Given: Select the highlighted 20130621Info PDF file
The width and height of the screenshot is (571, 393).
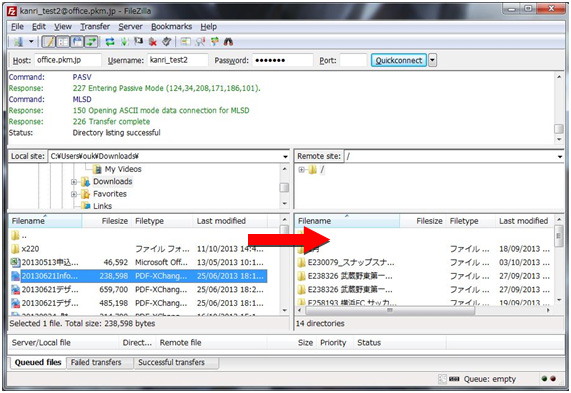Looking at the screenshot, I should click(x=138, y=276).
